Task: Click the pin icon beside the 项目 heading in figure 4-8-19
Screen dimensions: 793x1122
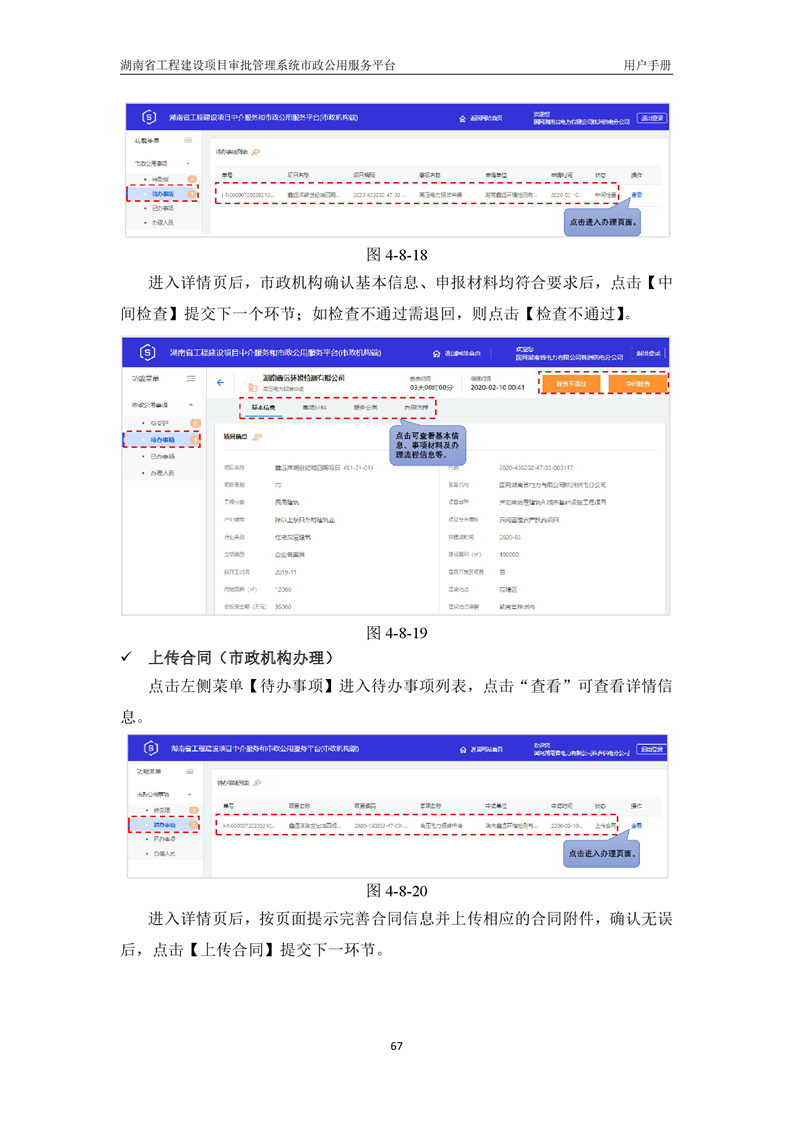Action: click(x=258, y=436)
